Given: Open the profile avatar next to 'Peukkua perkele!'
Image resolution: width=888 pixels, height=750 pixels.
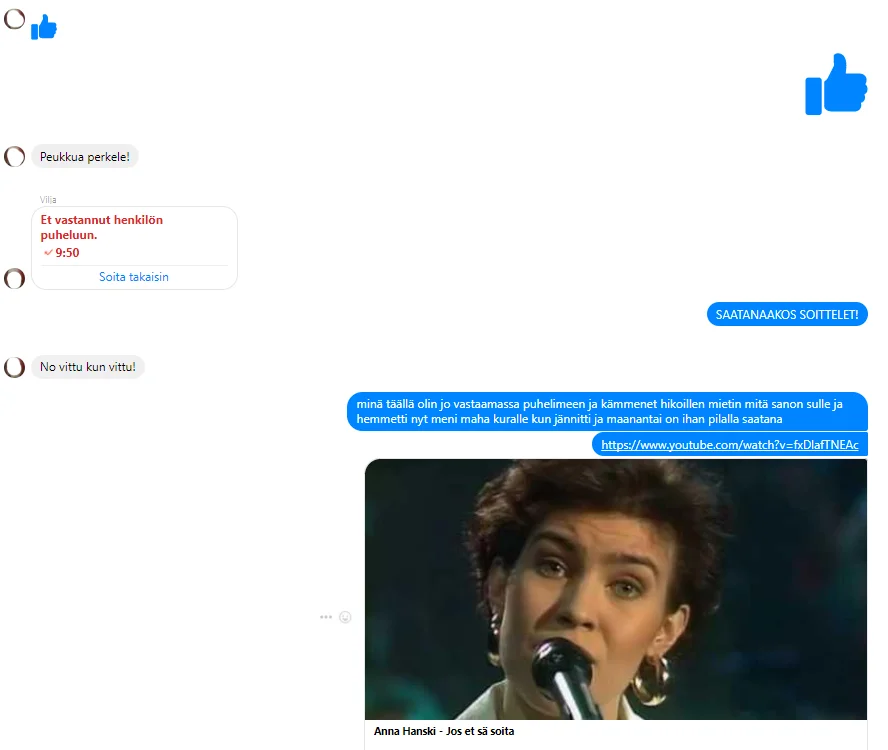Looking at the screenshot, I should [x=14, y=156].
